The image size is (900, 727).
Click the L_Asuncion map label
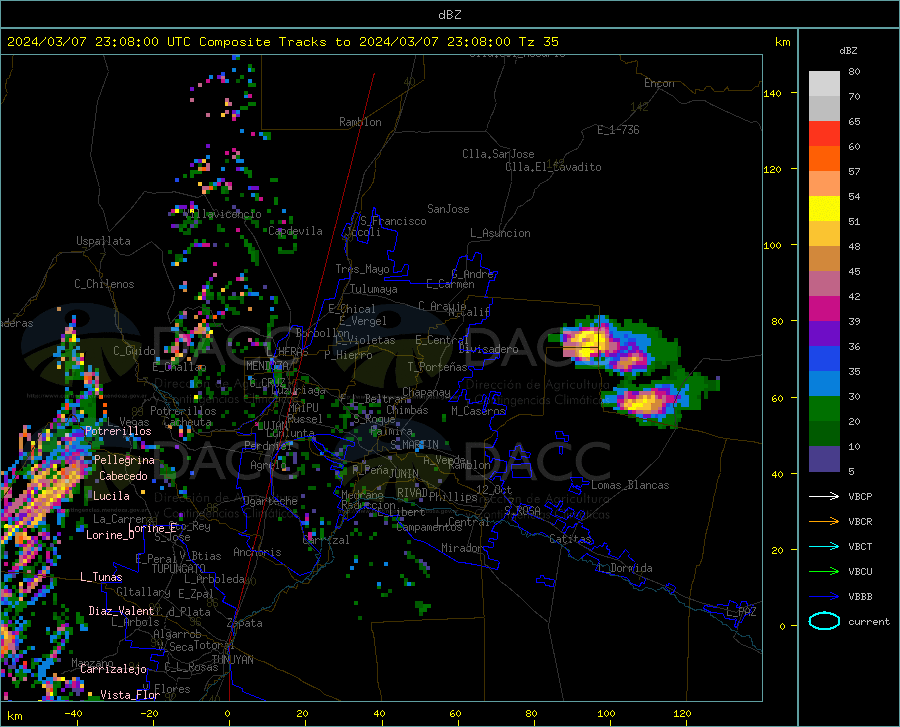[500, 233]
